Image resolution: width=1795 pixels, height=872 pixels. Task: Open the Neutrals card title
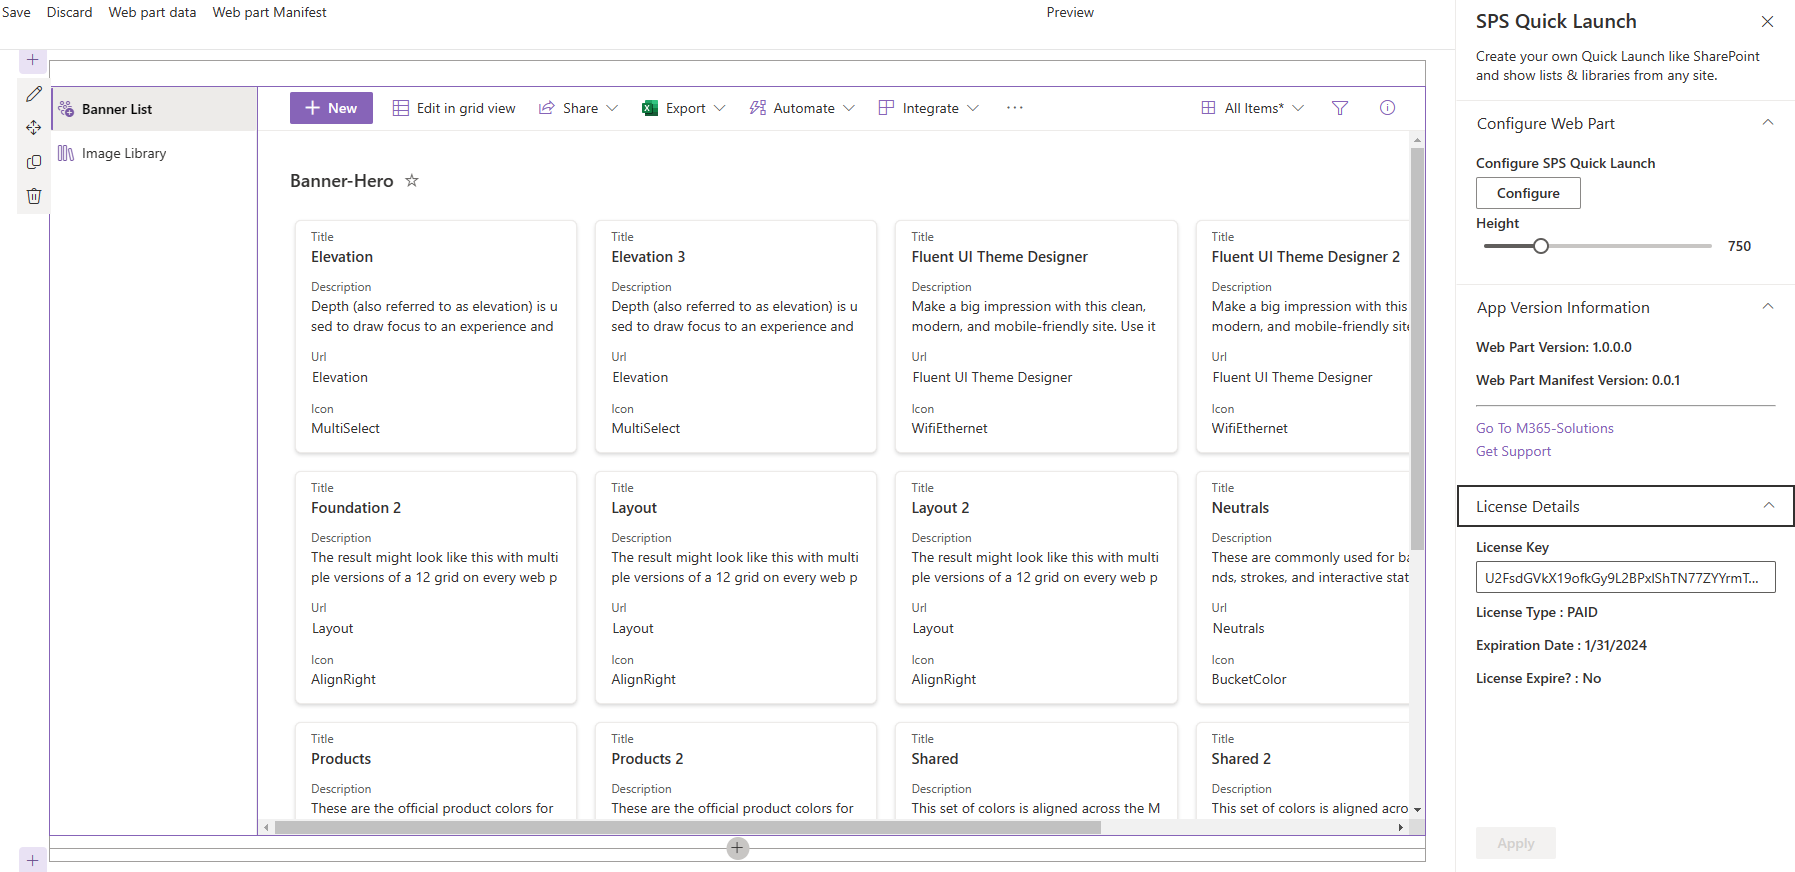click(x=1240, y=508)
